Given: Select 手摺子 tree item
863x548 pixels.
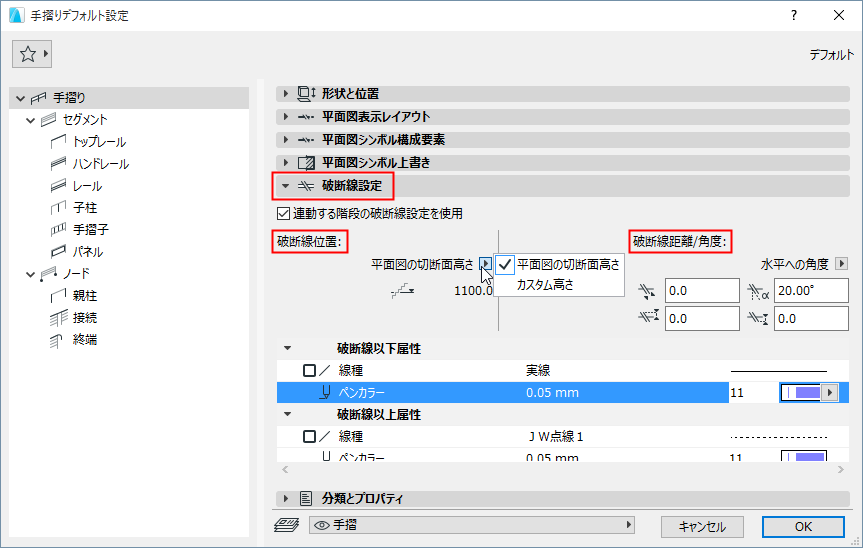Looking at the screenshot, I should [90, 229].
